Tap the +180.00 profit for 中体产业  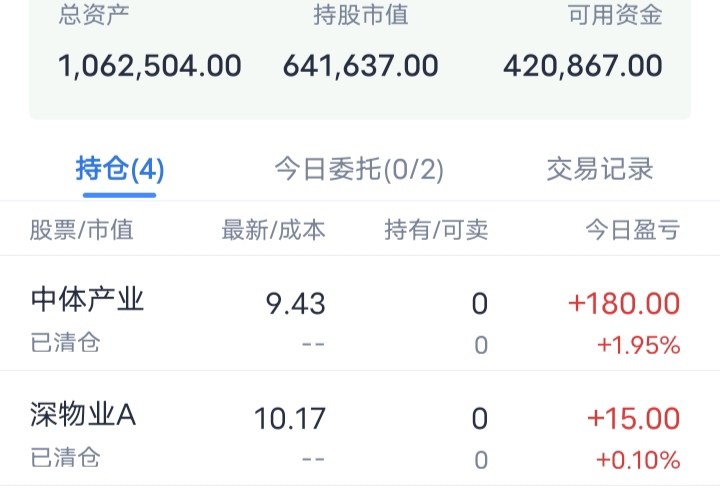[624, 303]
